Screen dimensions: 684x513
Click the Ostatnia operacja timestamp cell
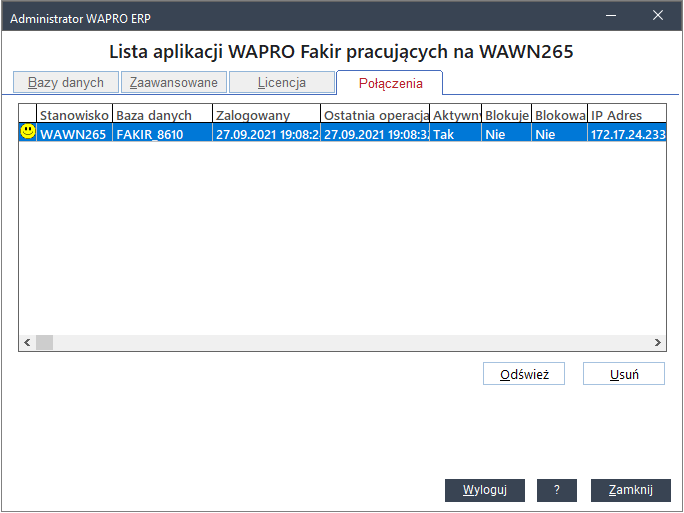[375, 133]
